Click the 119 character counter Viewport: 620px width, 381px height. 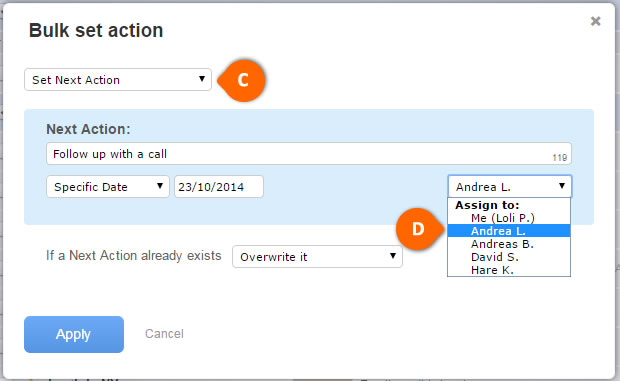pyautogui.click(x=560, y=158)
